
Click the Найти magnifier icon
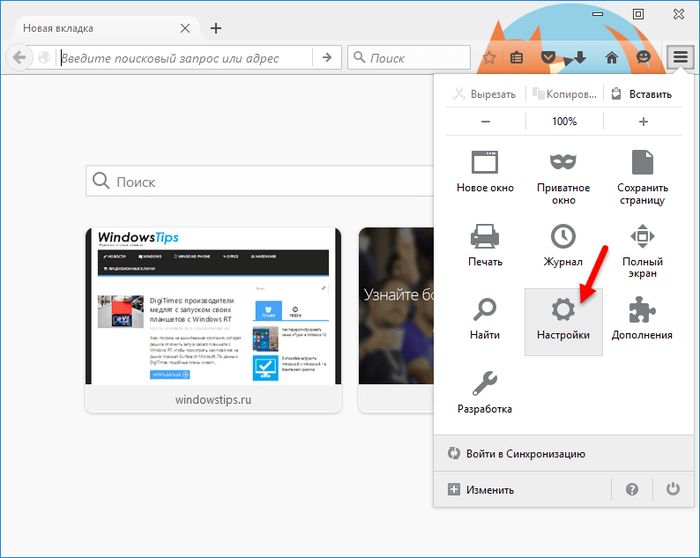(x=485, y=310)
